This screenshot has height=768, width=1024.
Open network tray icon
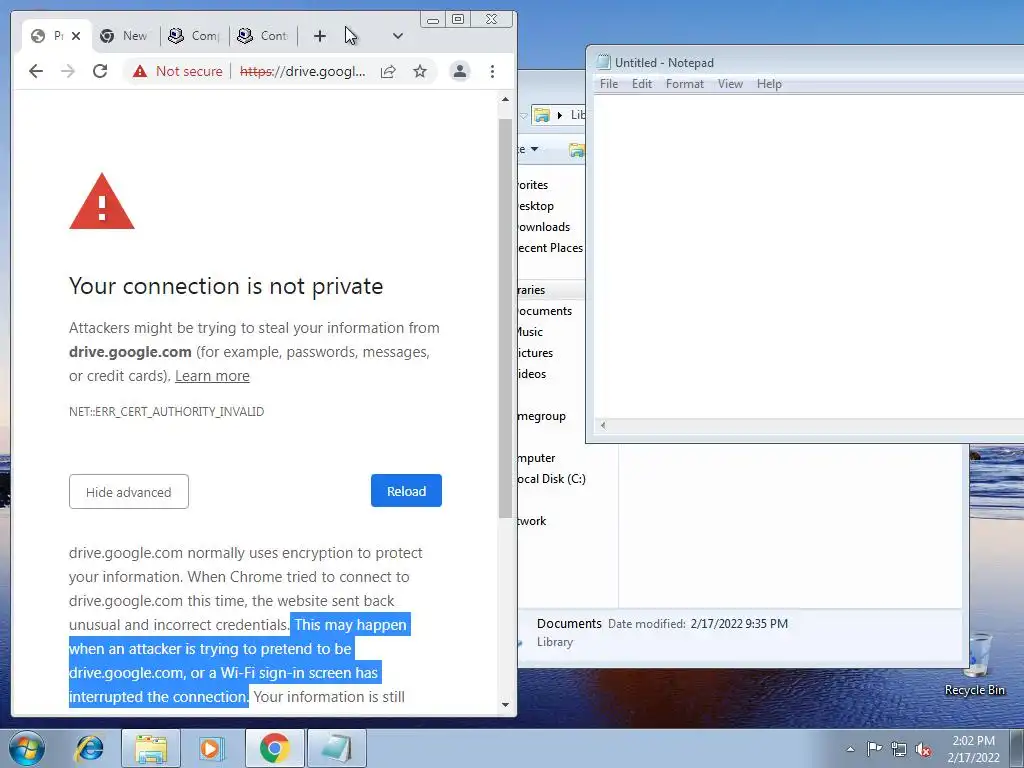899,749
